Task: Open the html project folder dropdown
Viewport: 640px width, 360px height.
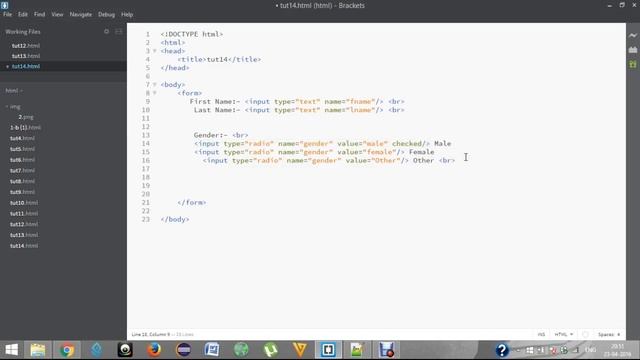Action: click(x=14, y=91)
